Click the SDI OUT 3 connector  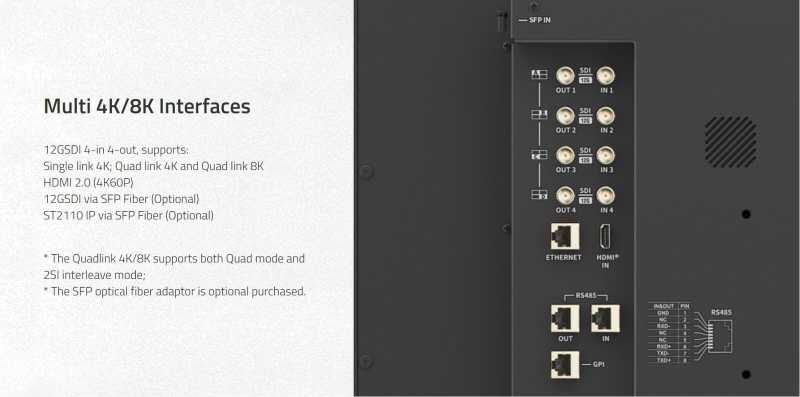click(x=565, y=155)
